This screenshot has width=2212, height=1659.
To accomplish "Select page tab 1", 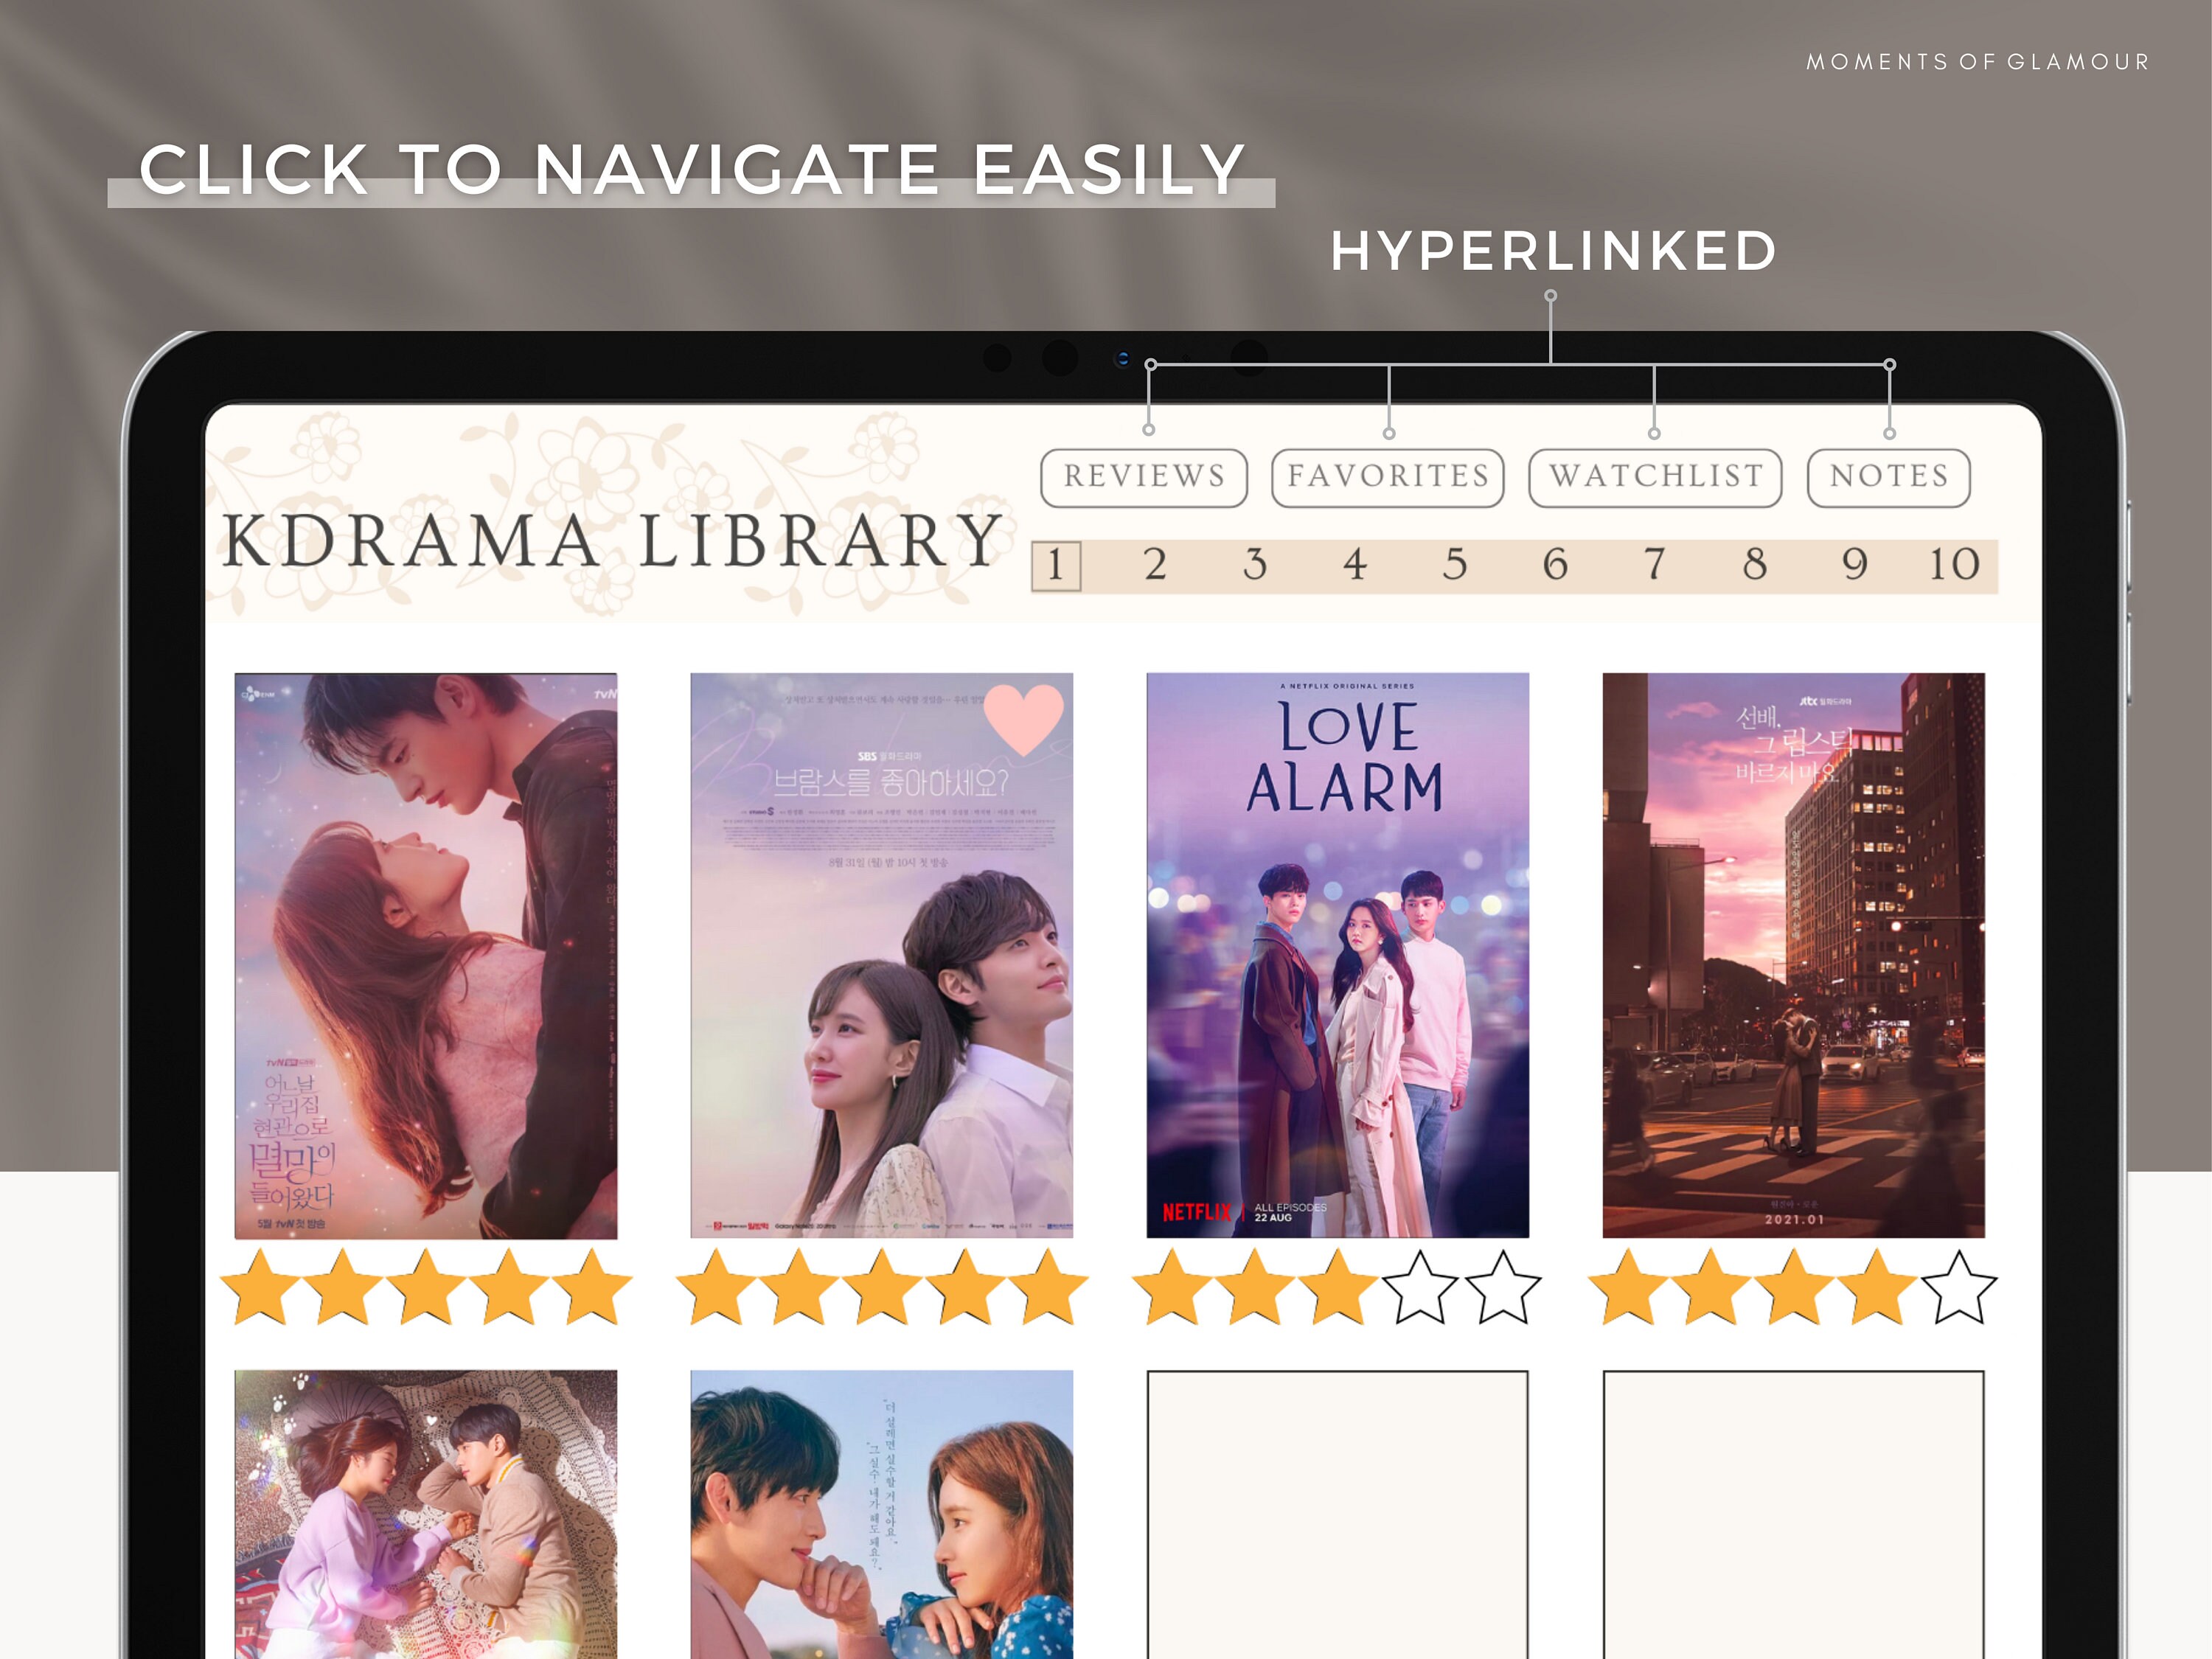I will coord(1056,565).
